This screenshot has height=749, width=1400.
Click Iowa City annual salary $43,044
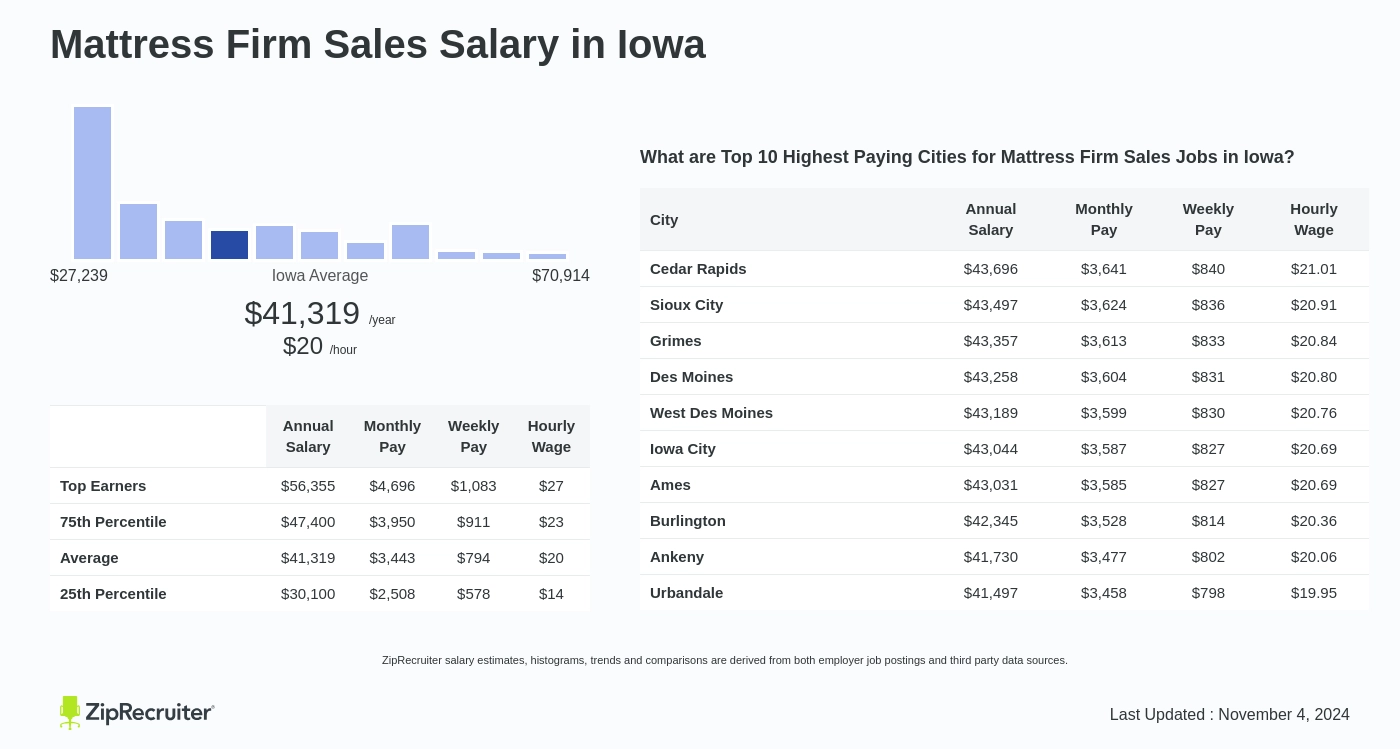[991, 449]
